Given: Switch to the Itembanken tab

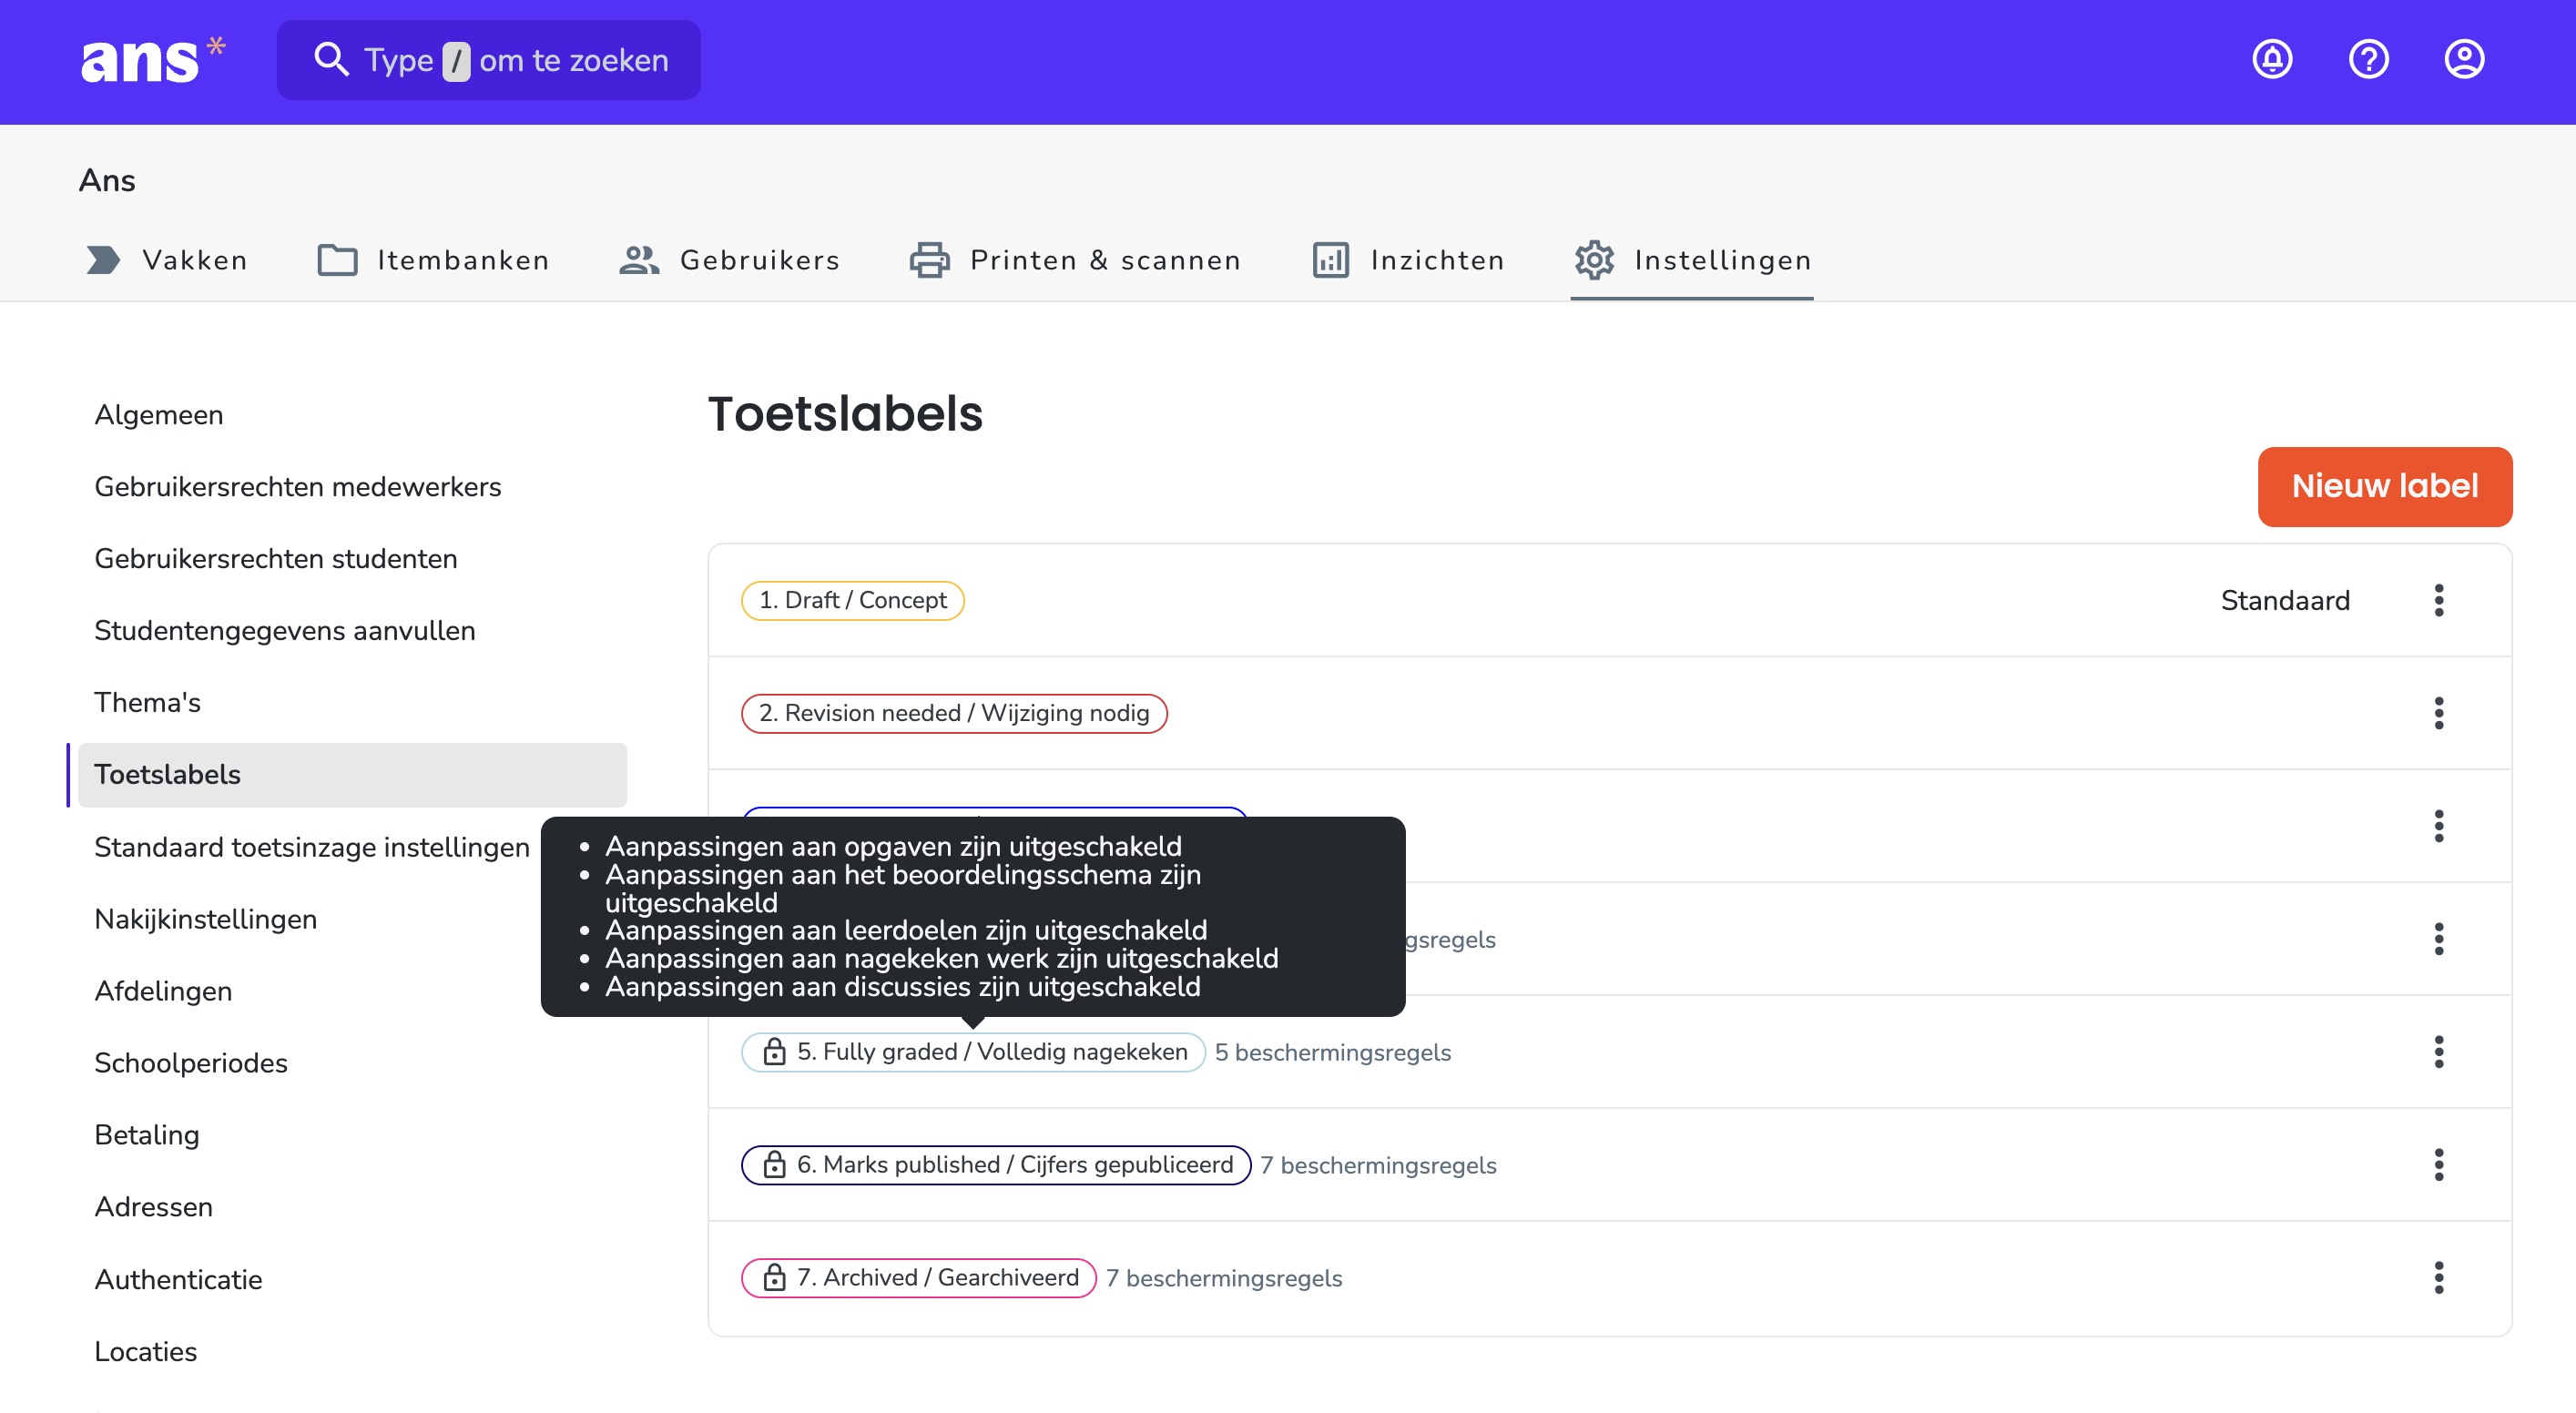Looking at the screenshot, I should pos(433,260).
